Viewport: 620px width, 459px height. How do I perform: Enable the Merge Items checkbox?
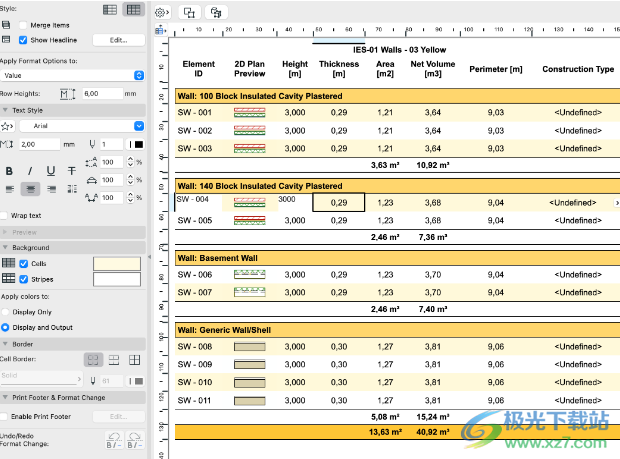[23, 25]
